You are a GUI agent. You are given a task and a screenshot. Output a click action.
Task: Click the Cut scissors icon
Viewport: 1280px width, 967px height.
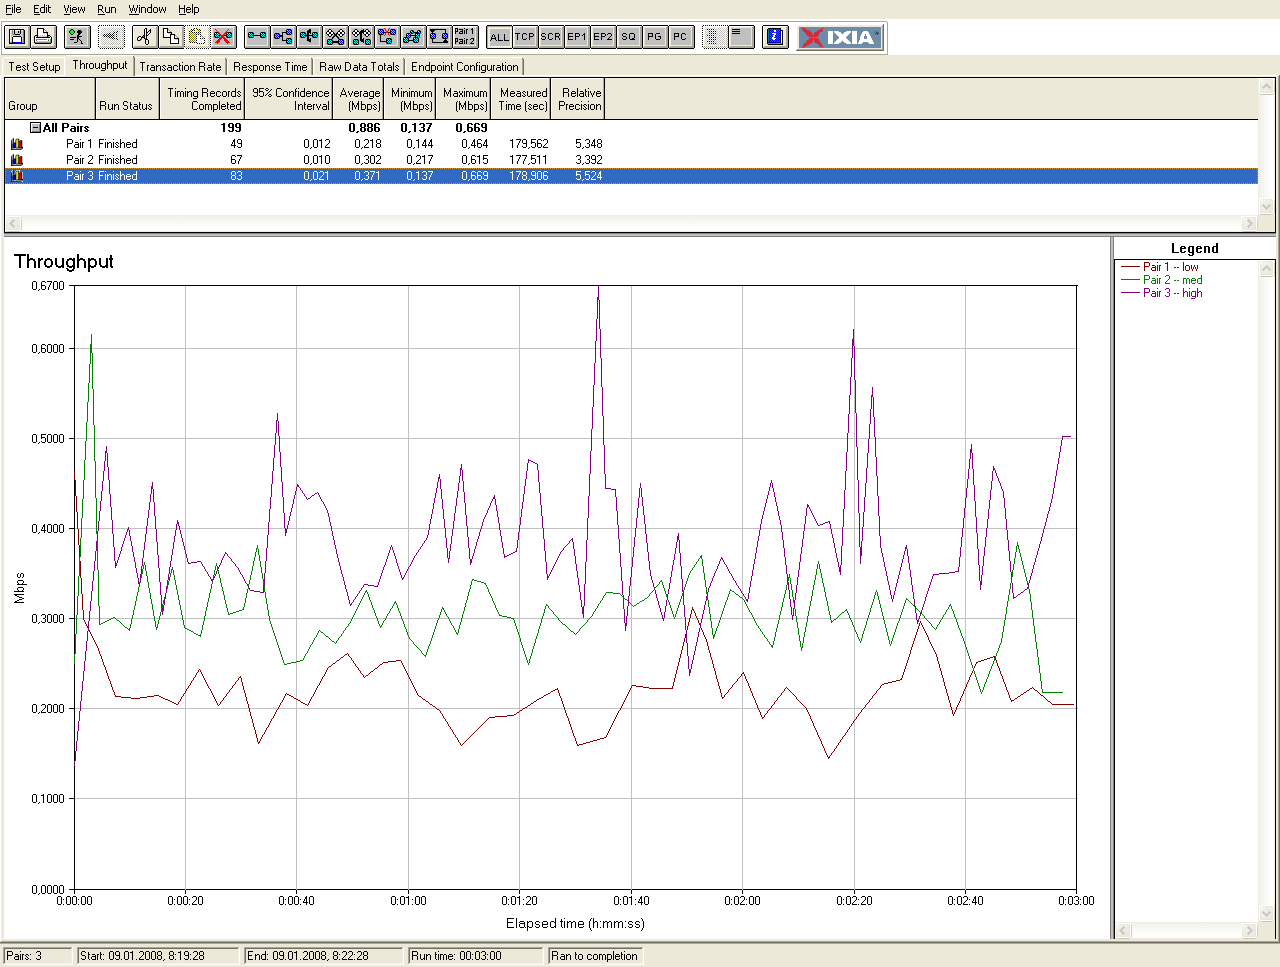click(x=145, y=37)
